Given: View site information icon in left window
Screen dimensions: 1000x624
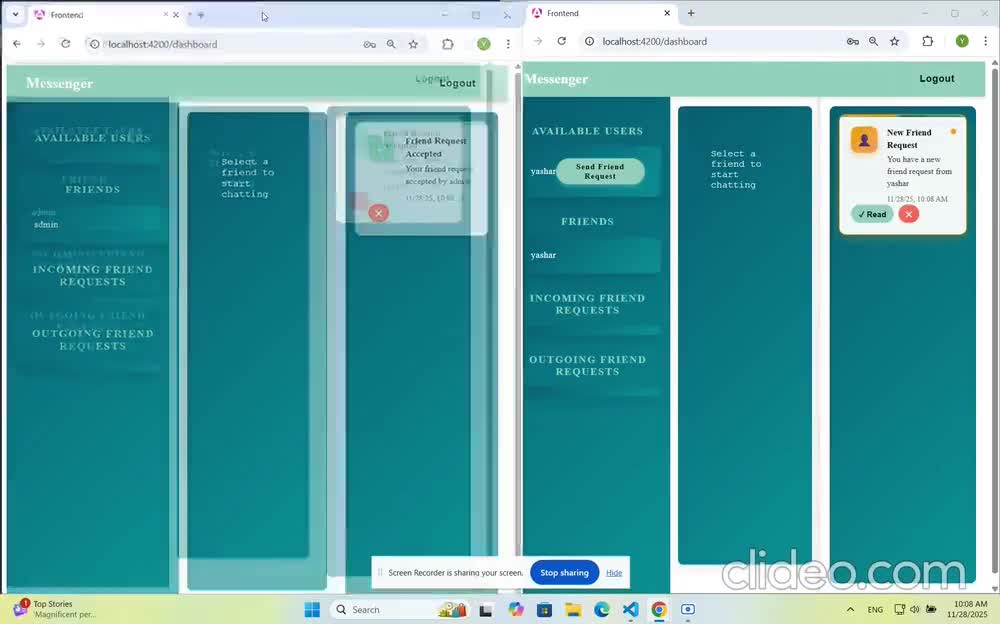Looking at the screenshot, I should (x=94, y=44).
